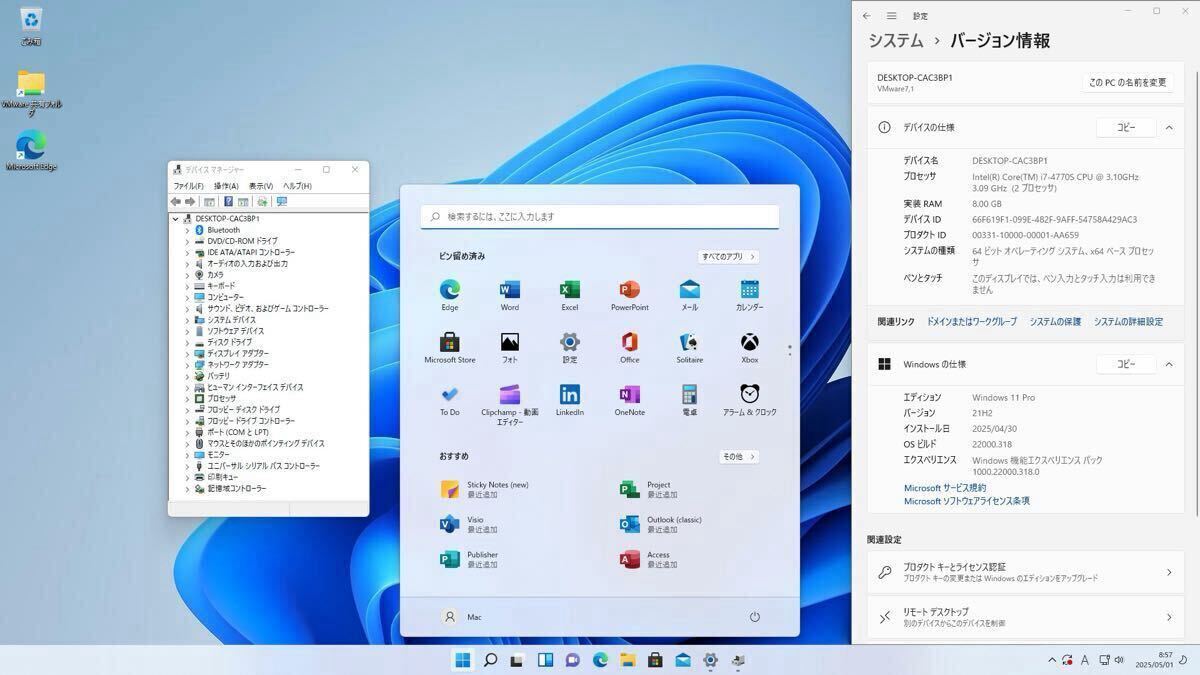The height and width of the screenshot is (675, 1200).
Task: Open システムの詳細設定 link
Action: 1128,322
